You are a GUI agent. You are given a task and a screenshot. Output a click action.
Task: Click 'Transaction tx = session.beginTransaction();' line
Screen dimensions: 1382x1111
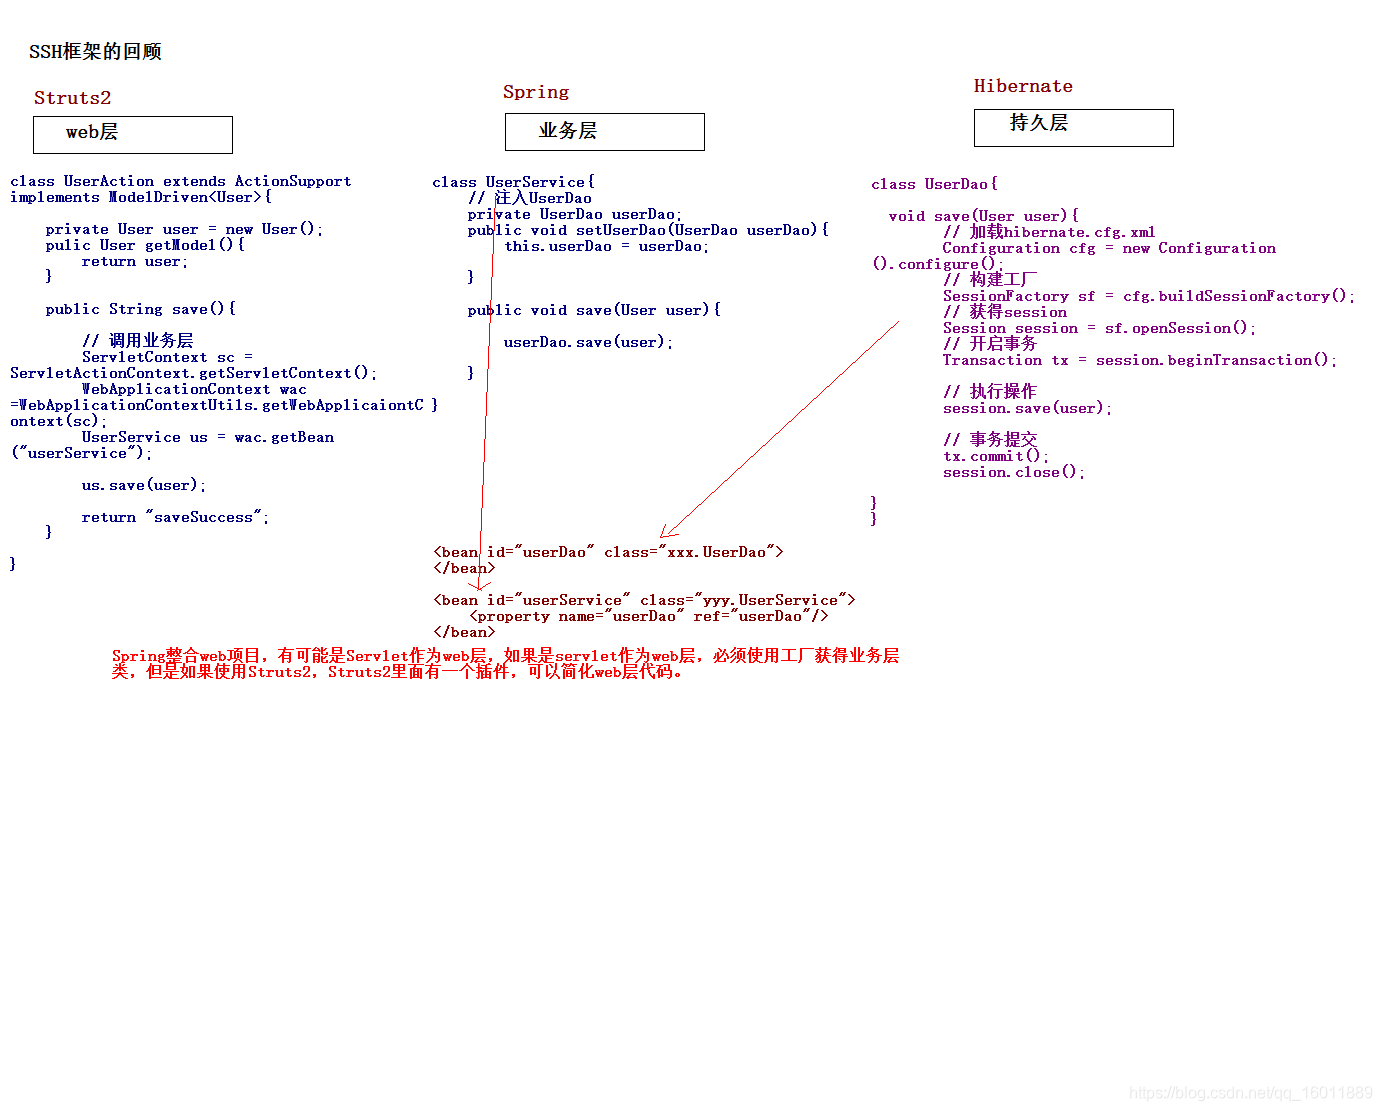(x=1140, y=360)
